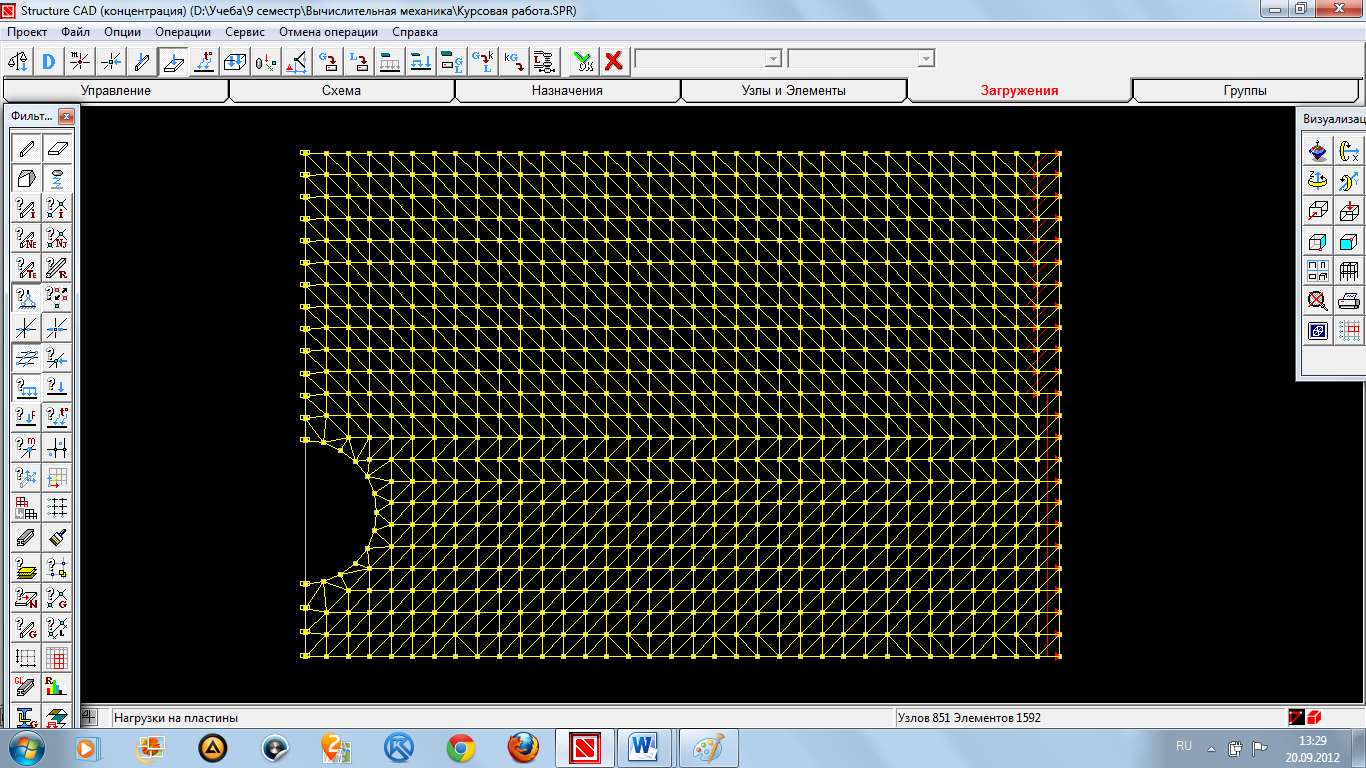1366x768 pixels.
Task: Click the RU language indicator in tray
Action: coord(1184,746)
